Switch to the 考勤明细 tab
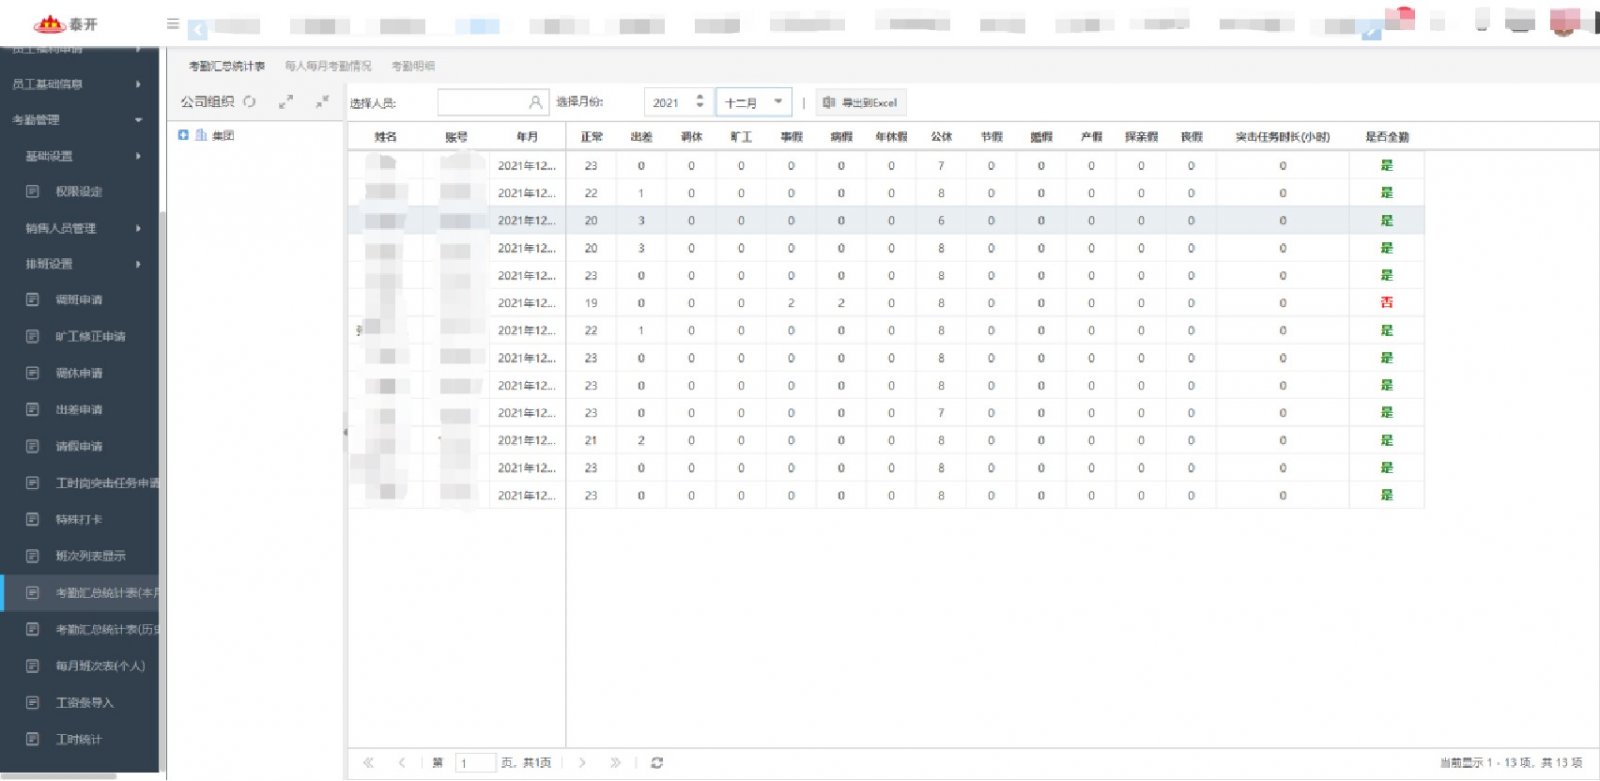Image resolution: width=1600 pixels, height=781 pixels. 413,66
